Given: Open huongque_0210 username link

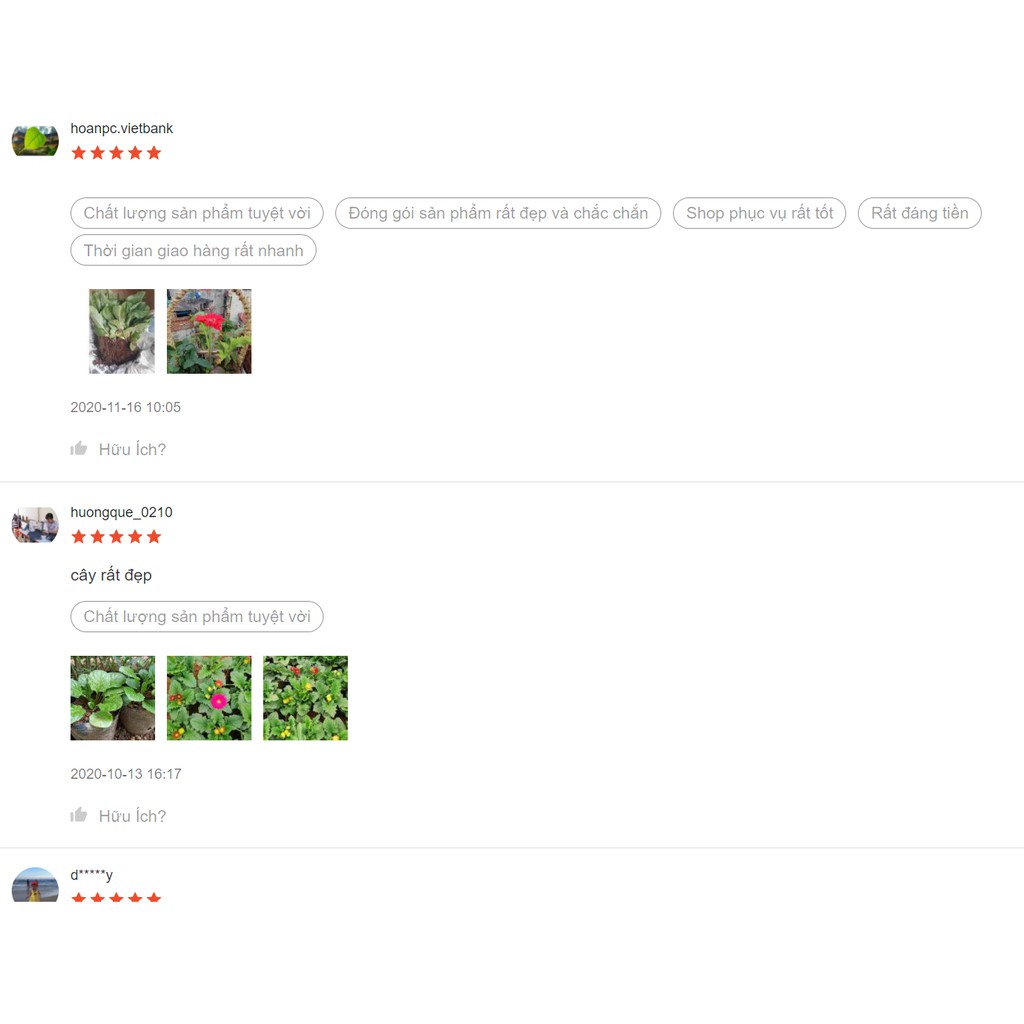Looking at the screenshot, I should 121,512.
